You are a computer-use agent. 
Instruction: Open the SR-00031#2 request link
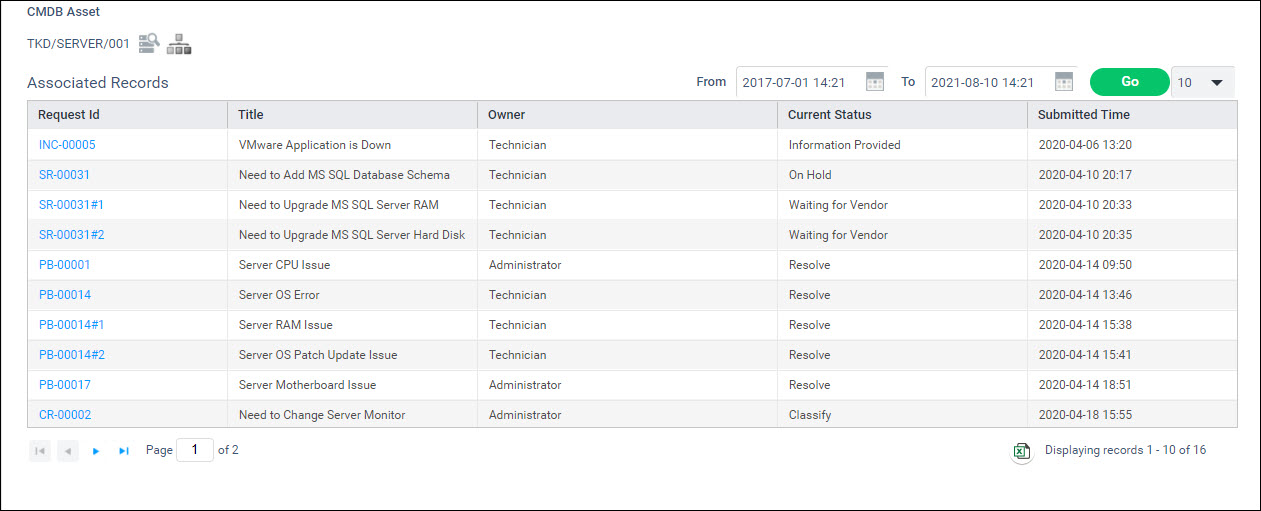coord(71,235)
